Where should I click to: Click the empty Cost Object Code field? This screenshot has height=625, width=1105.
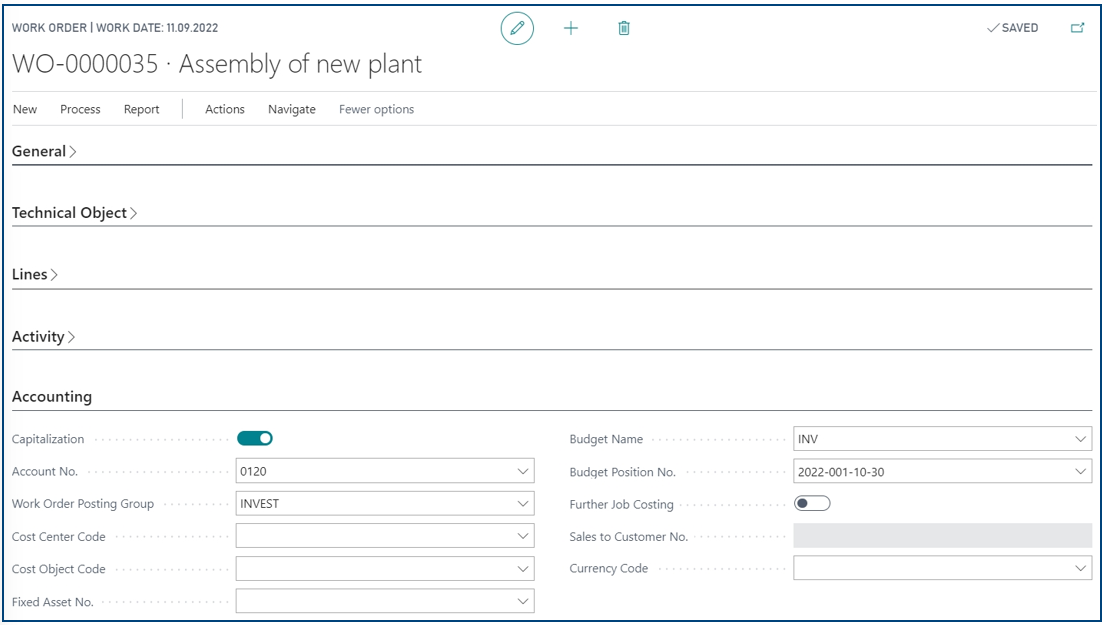click(385, 569)
